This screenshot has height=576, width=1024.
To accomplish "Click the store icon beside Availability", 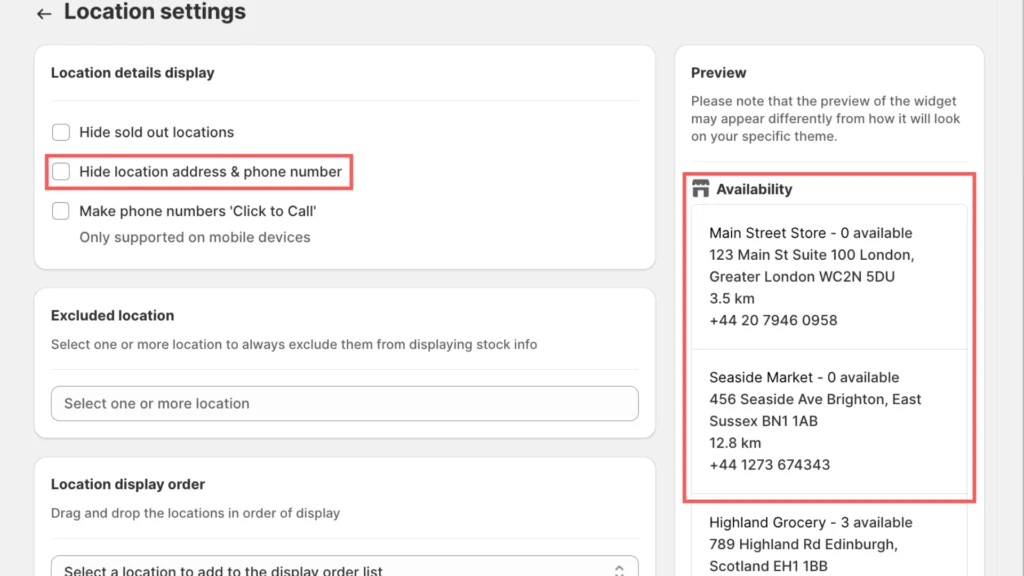I will (700, 189).
